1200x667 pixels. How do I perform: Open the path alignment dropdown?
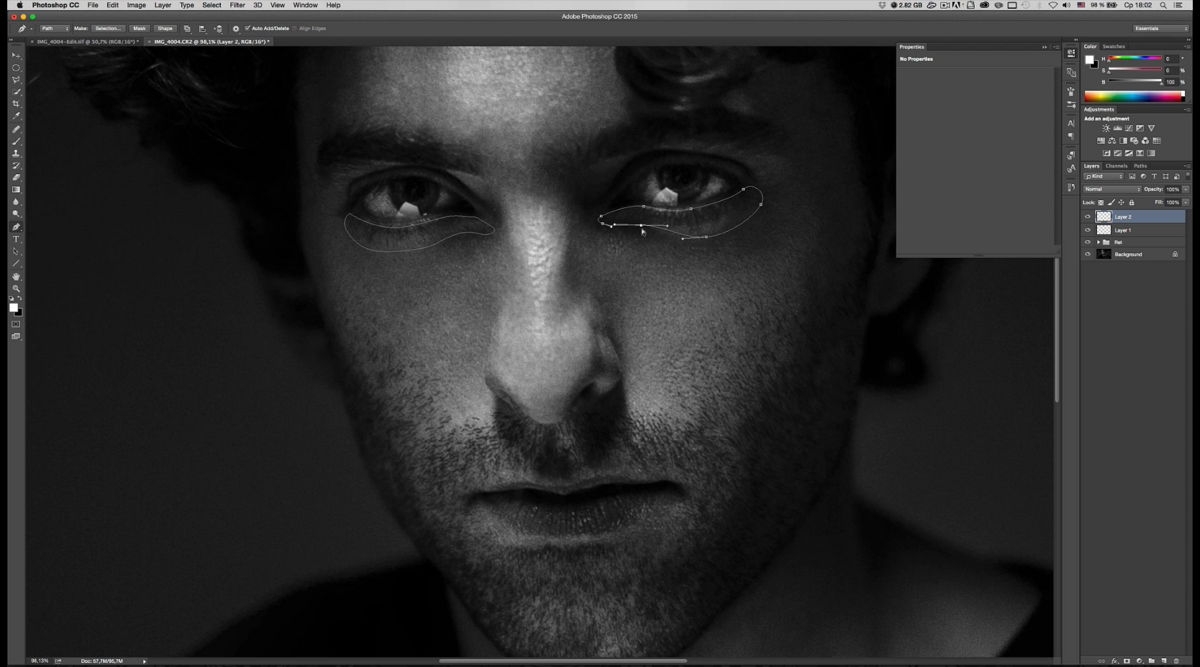[x=203, y=29]
